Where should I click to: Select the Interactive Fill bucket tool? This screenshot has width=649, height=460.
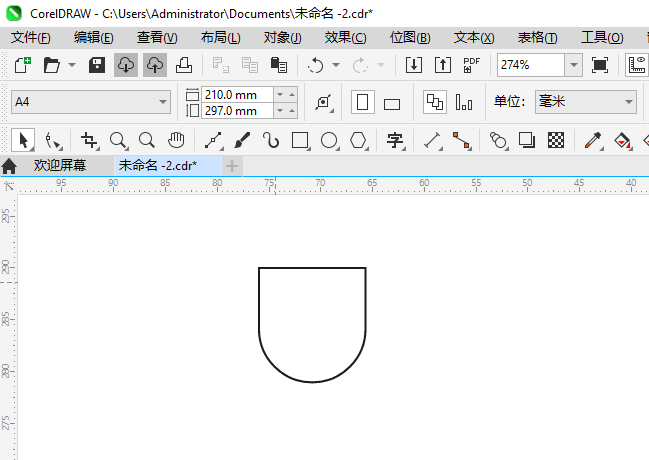coord(623,140)
